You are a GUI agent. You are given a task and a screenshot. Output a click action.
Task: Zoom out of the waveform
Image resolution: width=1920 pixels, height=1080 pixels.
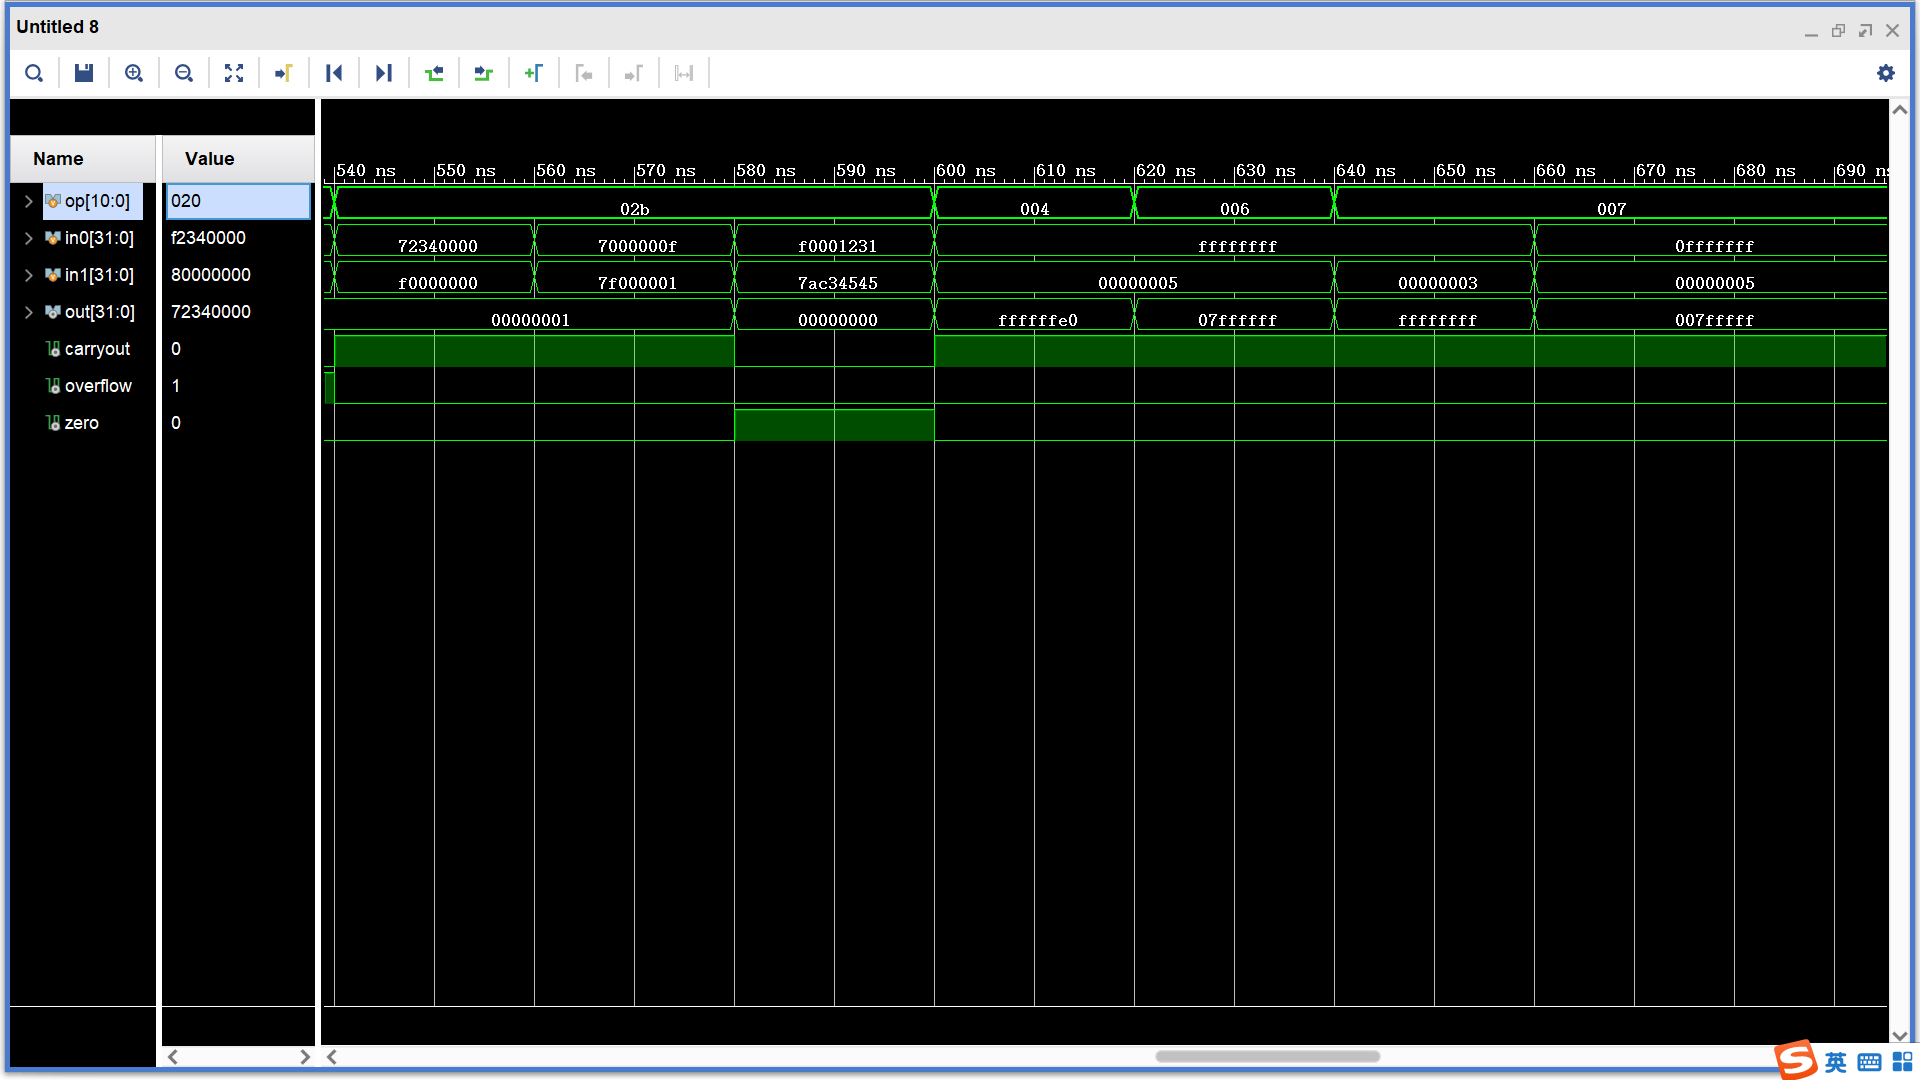tap(184, 72)
